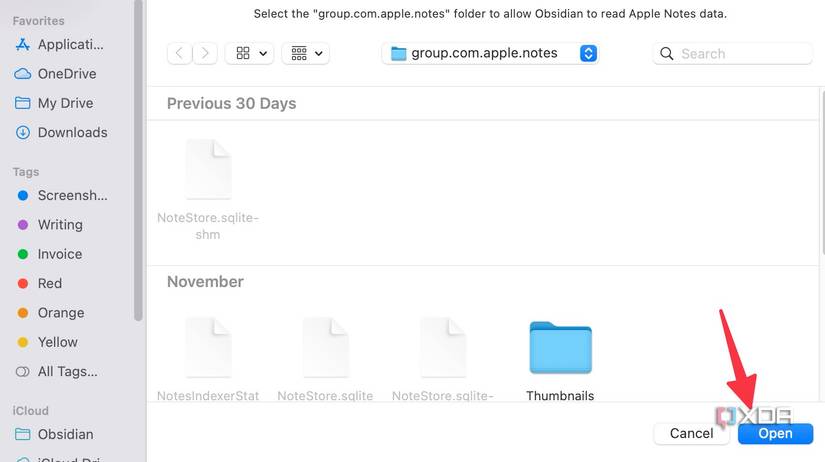This screenshot has height=462, width=825.
Task: Click the iCloud section heading
Action: click(x=31, y=411)
